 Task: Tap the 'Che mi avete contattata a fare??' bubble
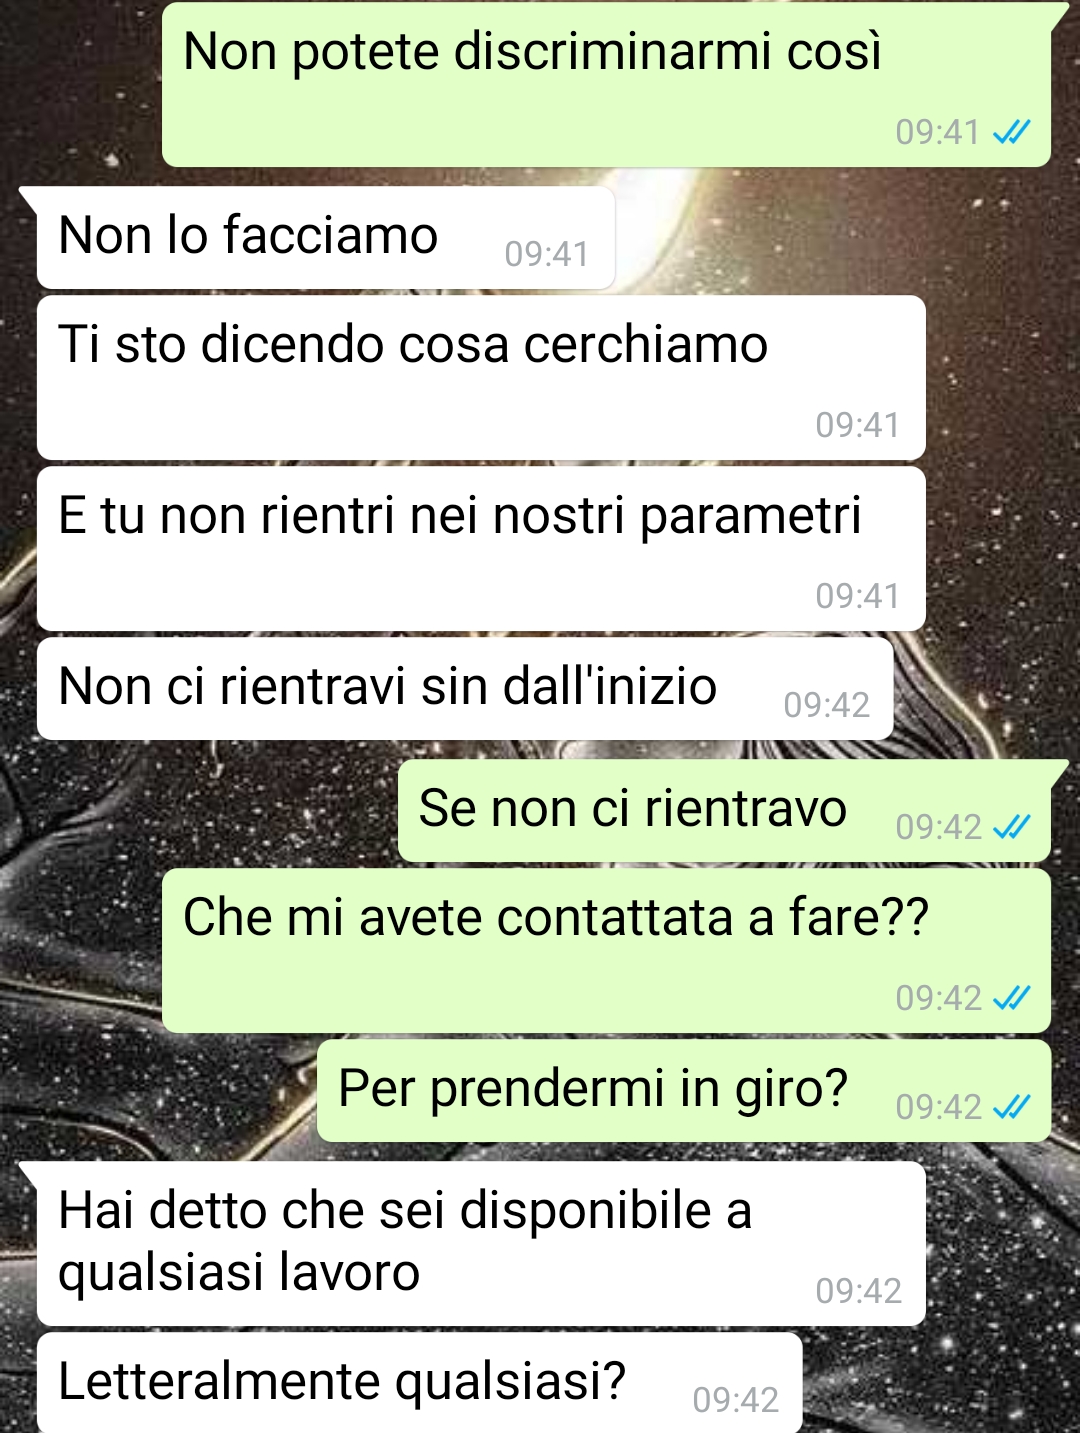606,951
